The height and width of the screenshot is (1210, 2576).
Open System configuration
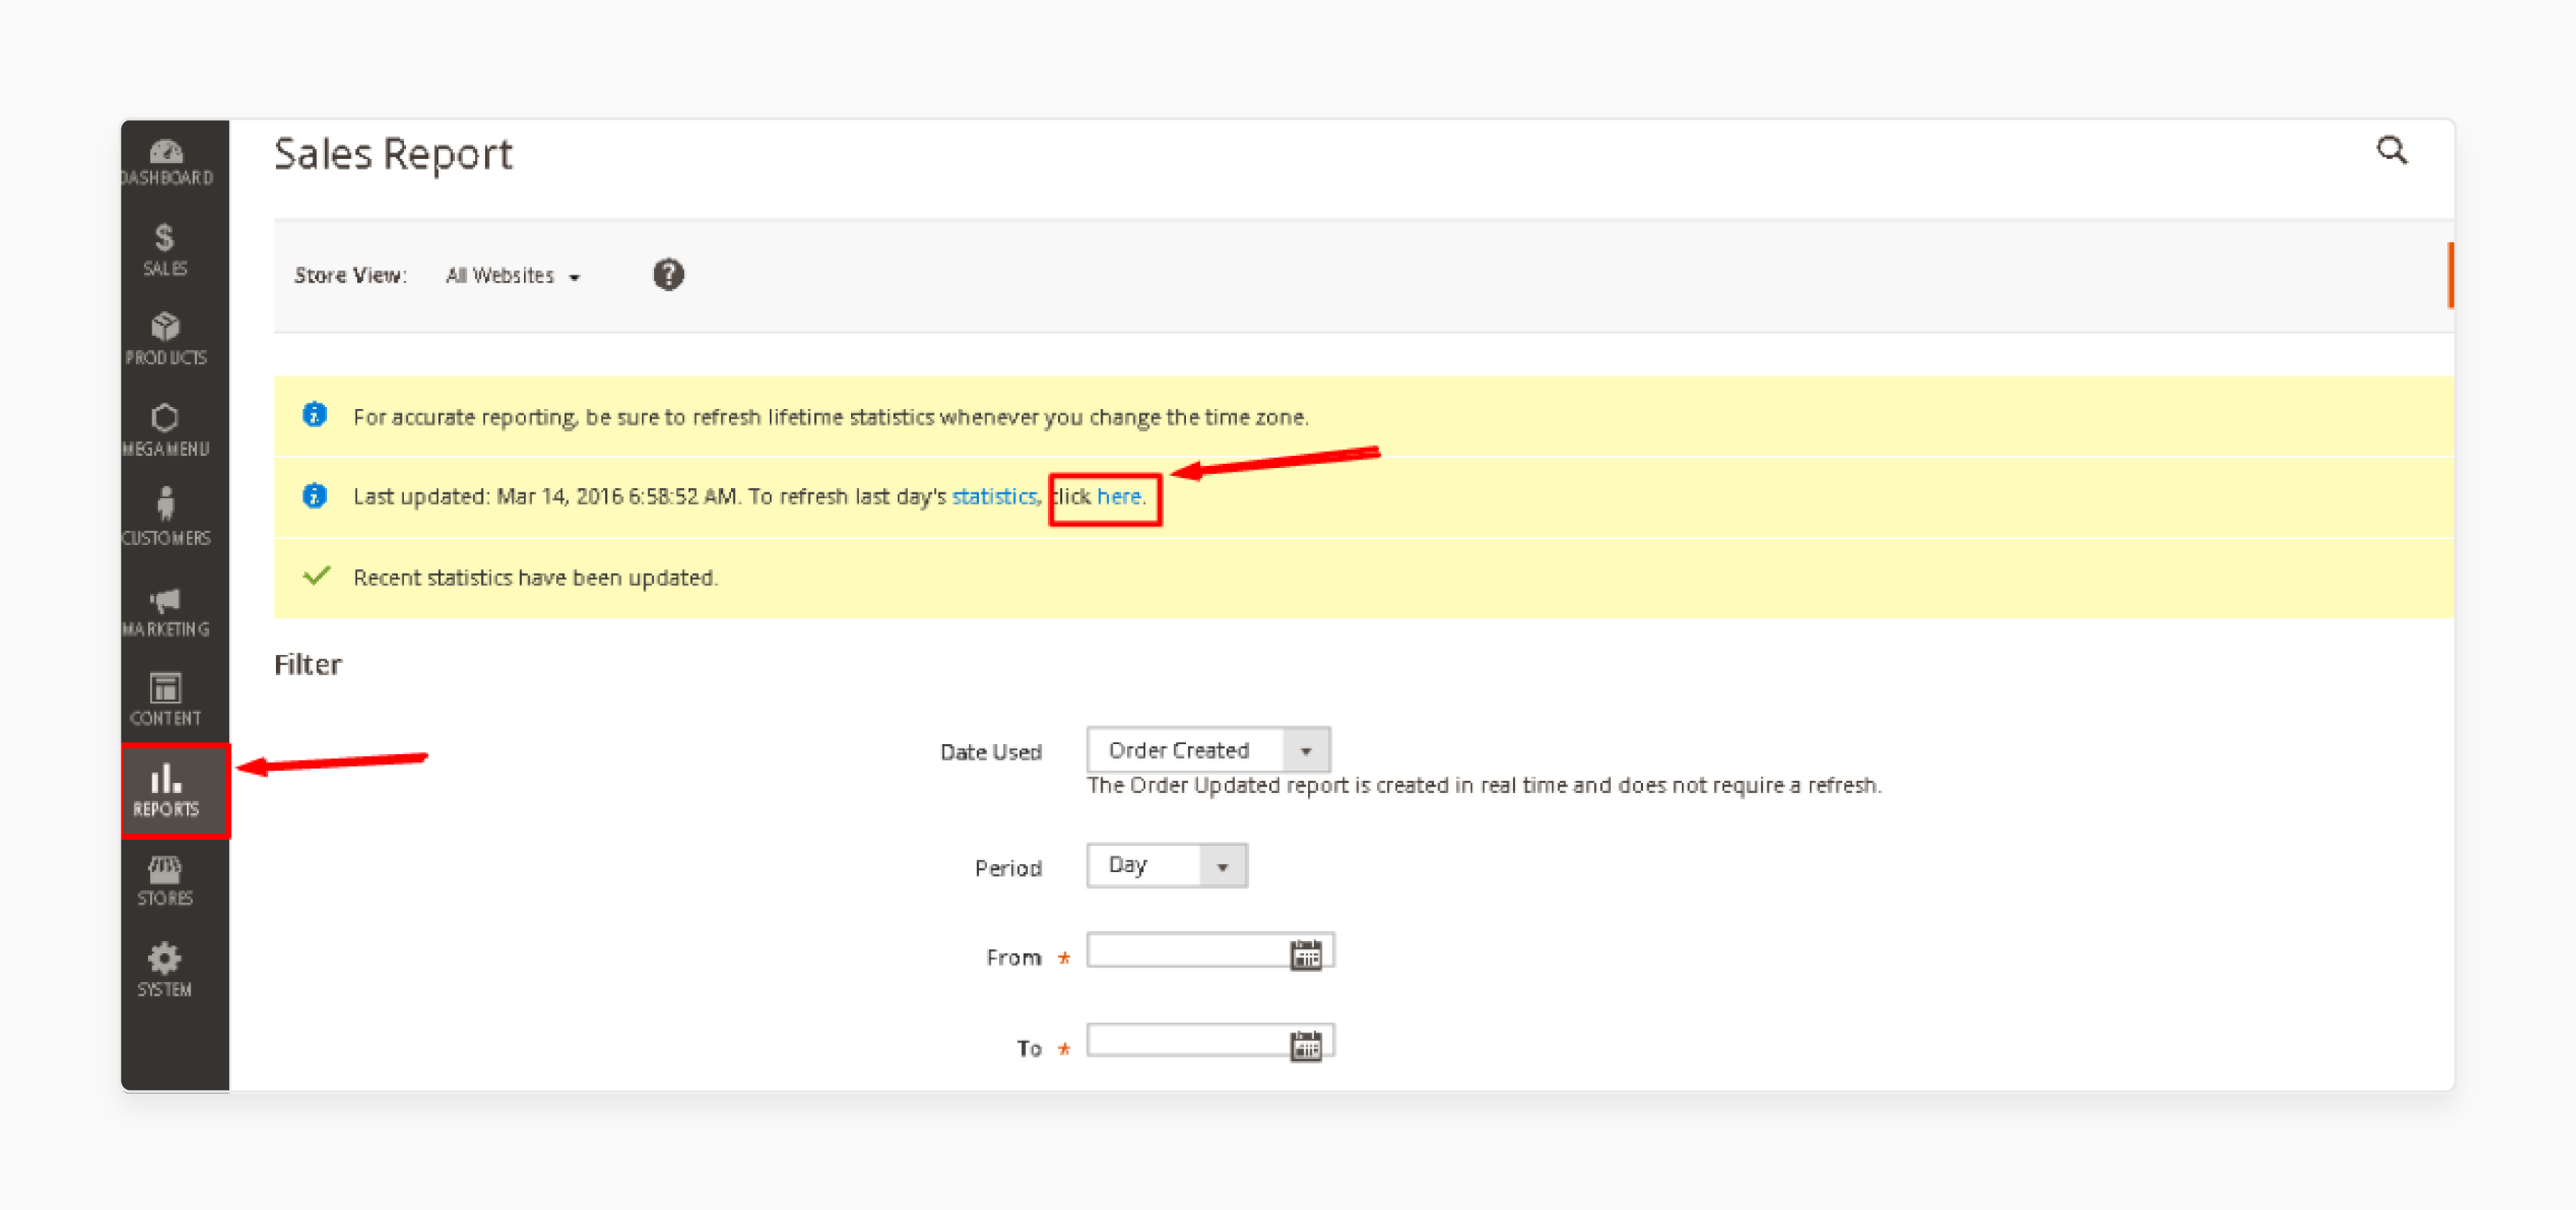point(165,970)
